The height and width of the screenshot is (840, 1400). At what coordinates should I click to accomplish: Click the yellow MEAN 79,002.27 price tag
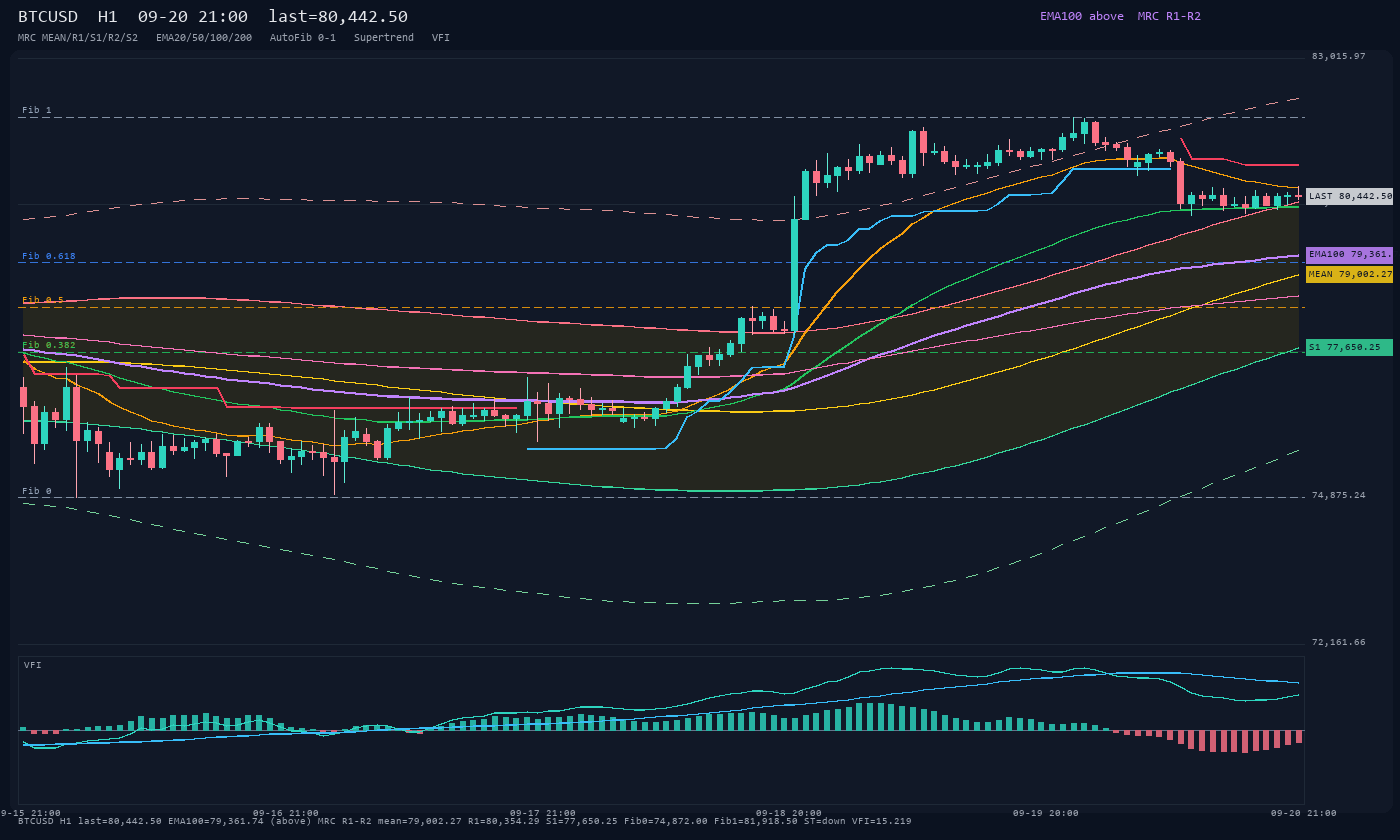point(1349,274)
